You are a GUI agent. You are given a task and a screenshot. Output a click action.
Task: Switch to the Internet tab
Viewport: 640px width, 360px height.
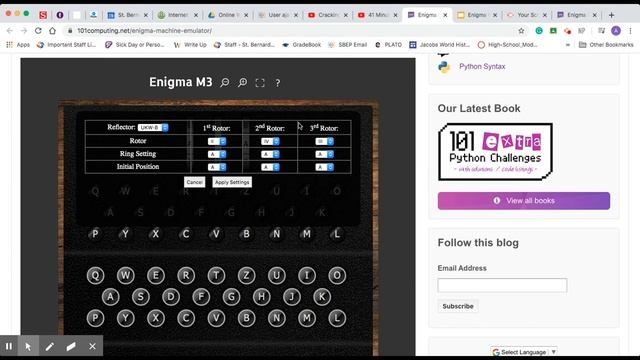pyautogui.click(x=178, y=15)
